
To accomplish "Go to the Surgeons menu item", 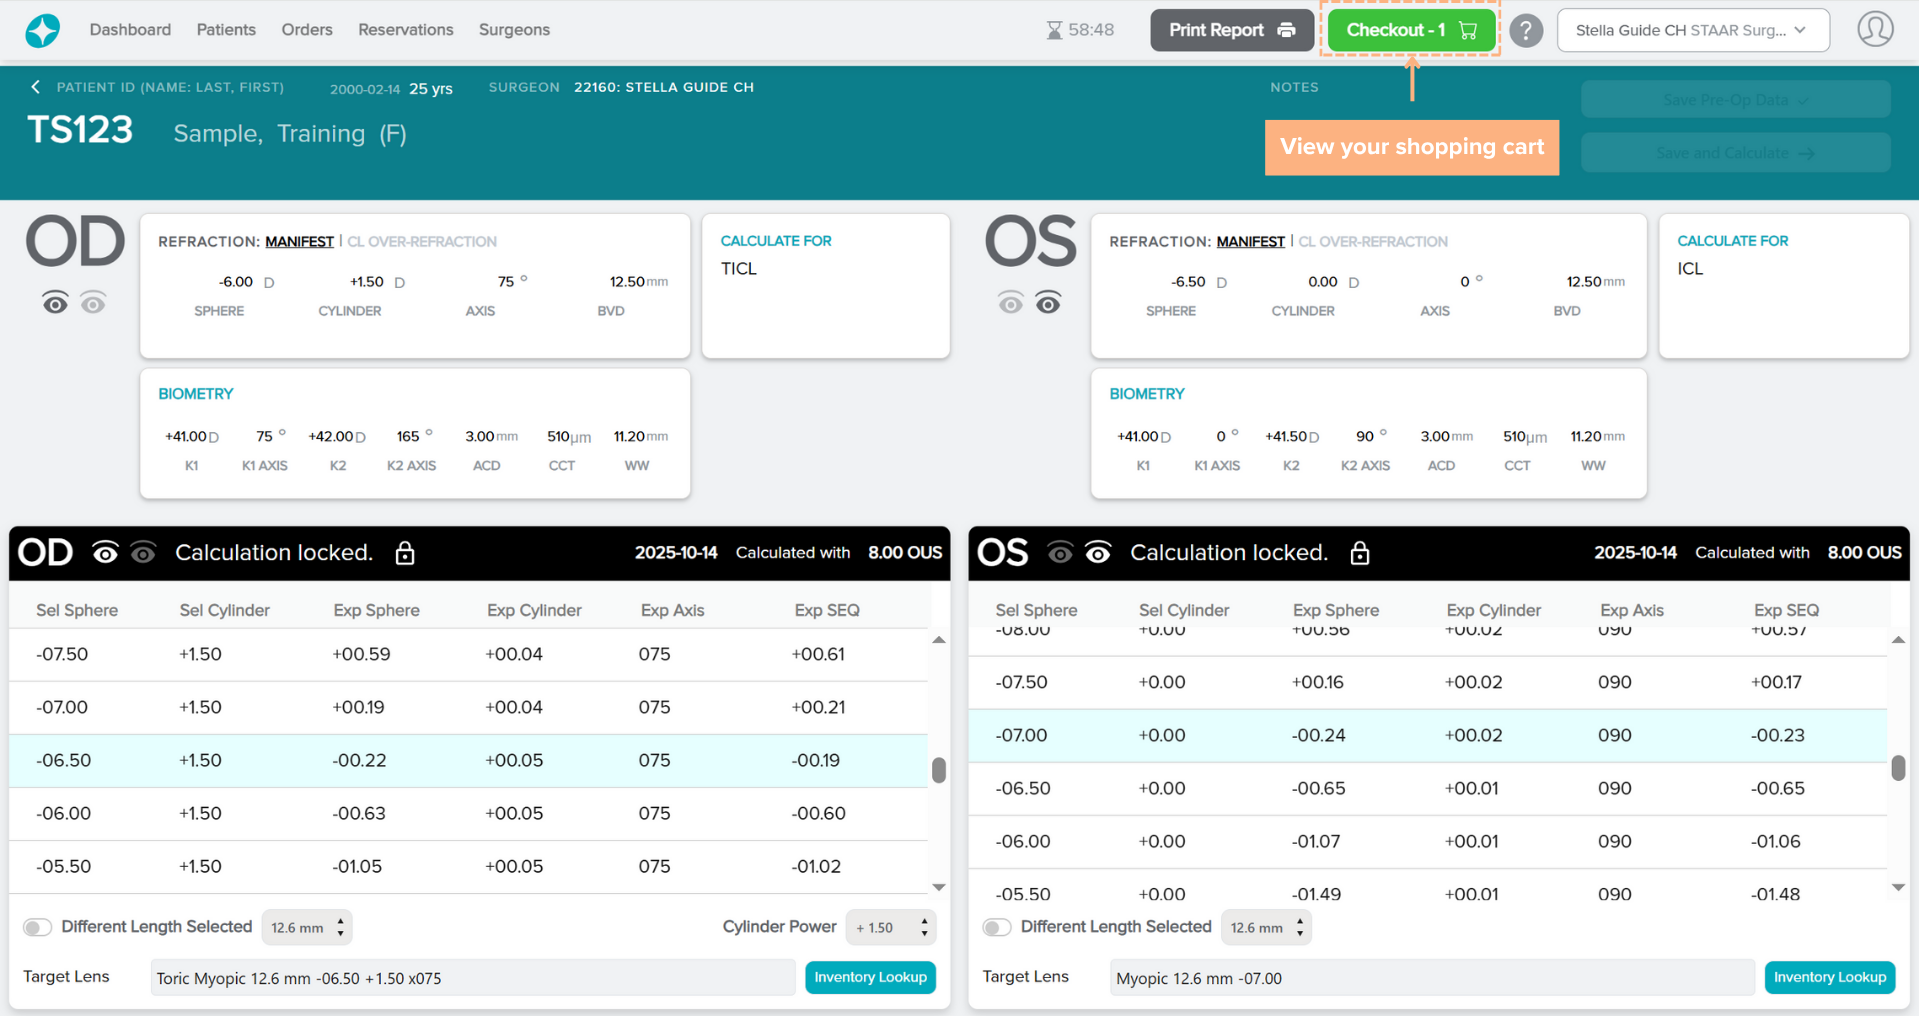I will click(514, 30).
